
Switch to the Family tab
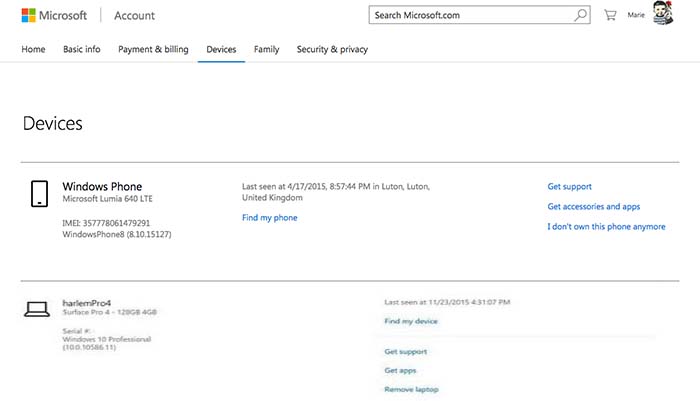pos(267,49)
